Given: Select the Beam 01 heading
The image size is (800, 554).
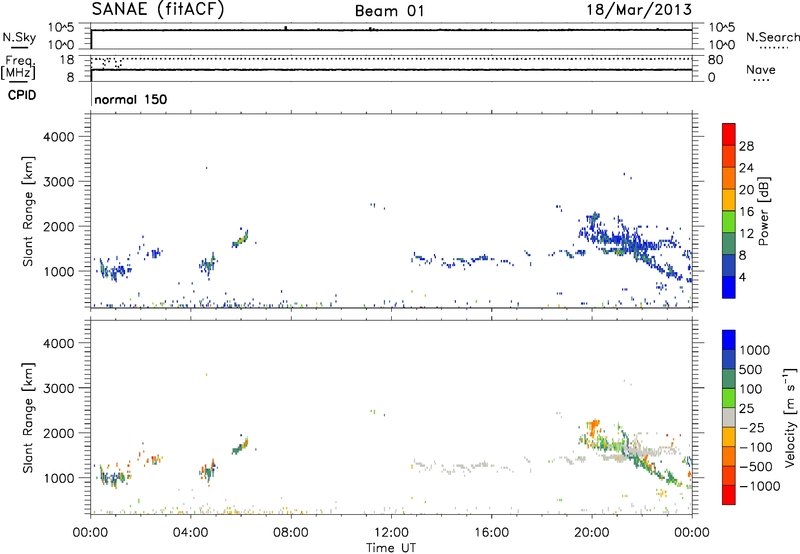Looking at the screenshot, I should click(389, 11).
